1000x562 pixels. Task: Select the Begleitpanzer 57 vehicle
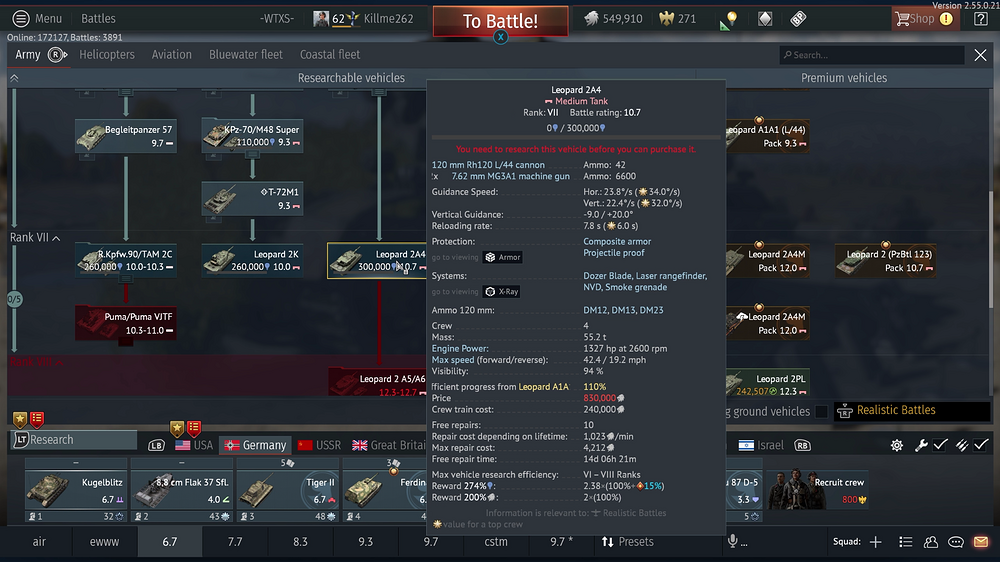pyautogui.click(x=126, y=136)
